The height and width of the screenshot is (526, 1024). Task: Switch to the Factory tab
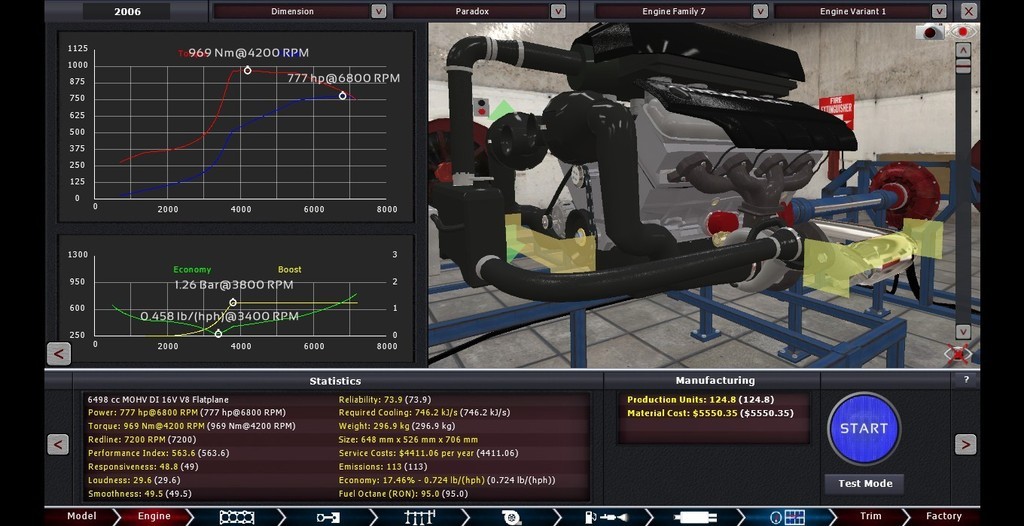click(943, 516)
